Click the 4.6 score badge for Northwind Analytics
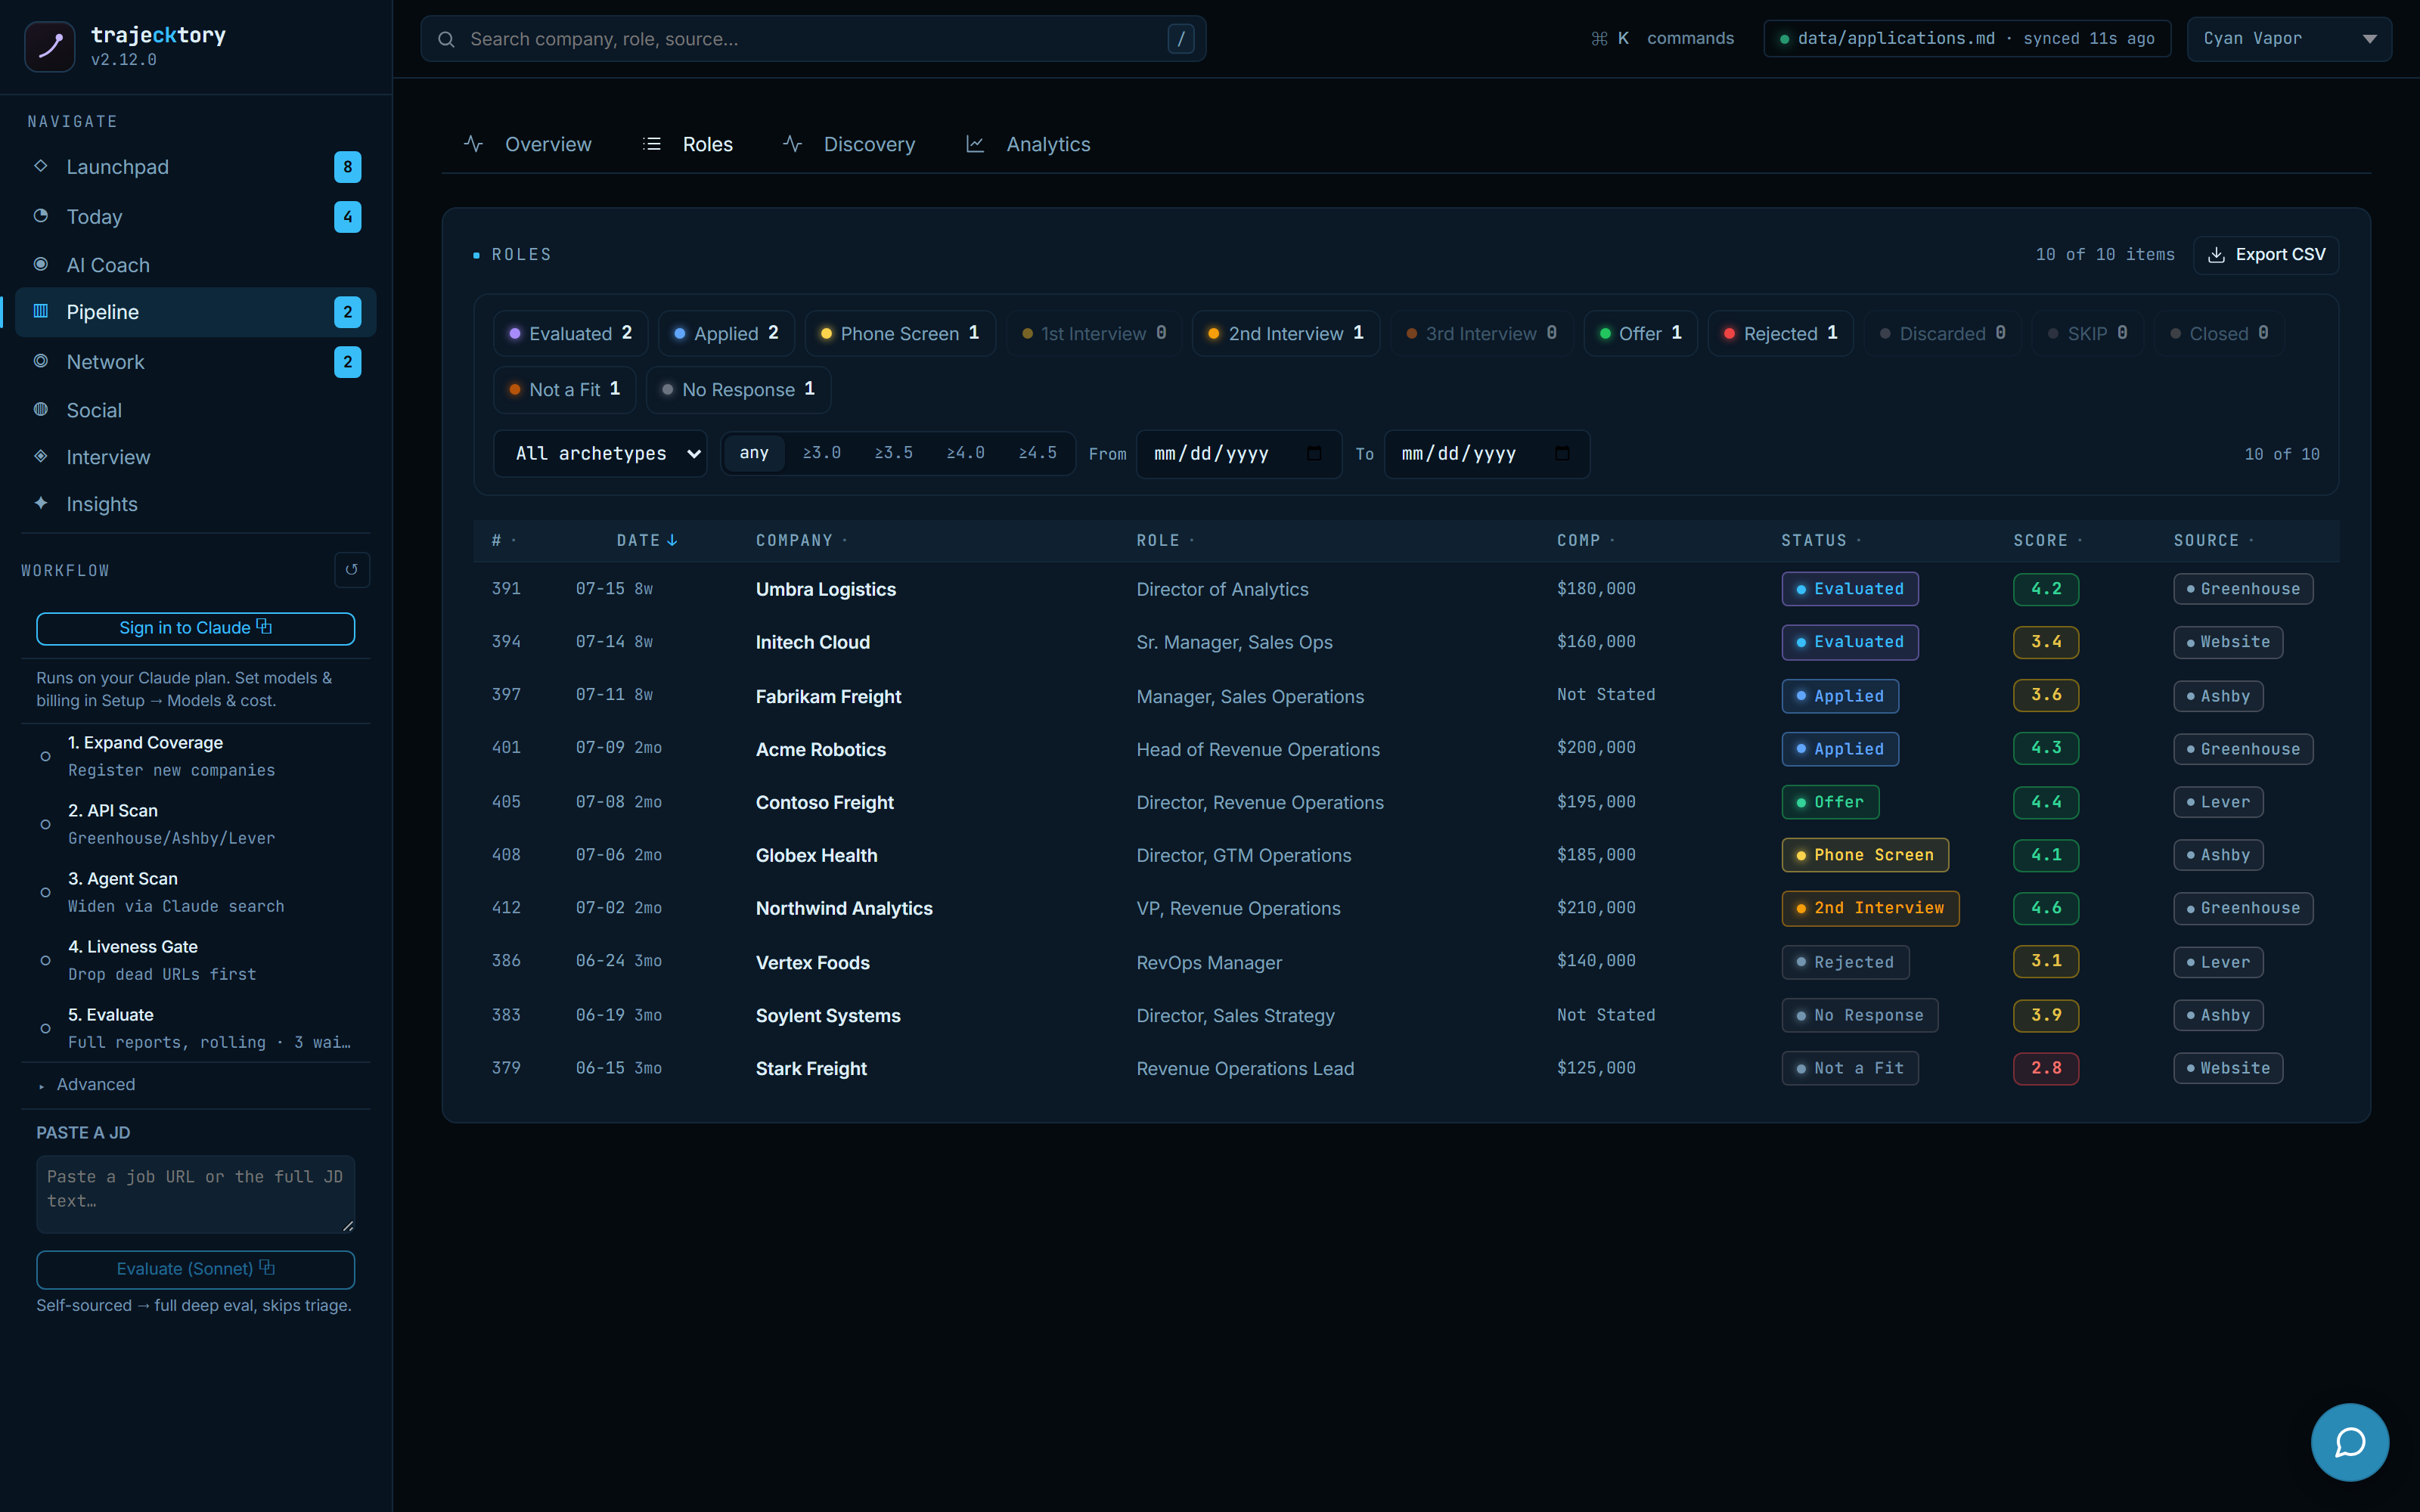Screen dimensions: 2420x1512 [x=2046, y=908]
